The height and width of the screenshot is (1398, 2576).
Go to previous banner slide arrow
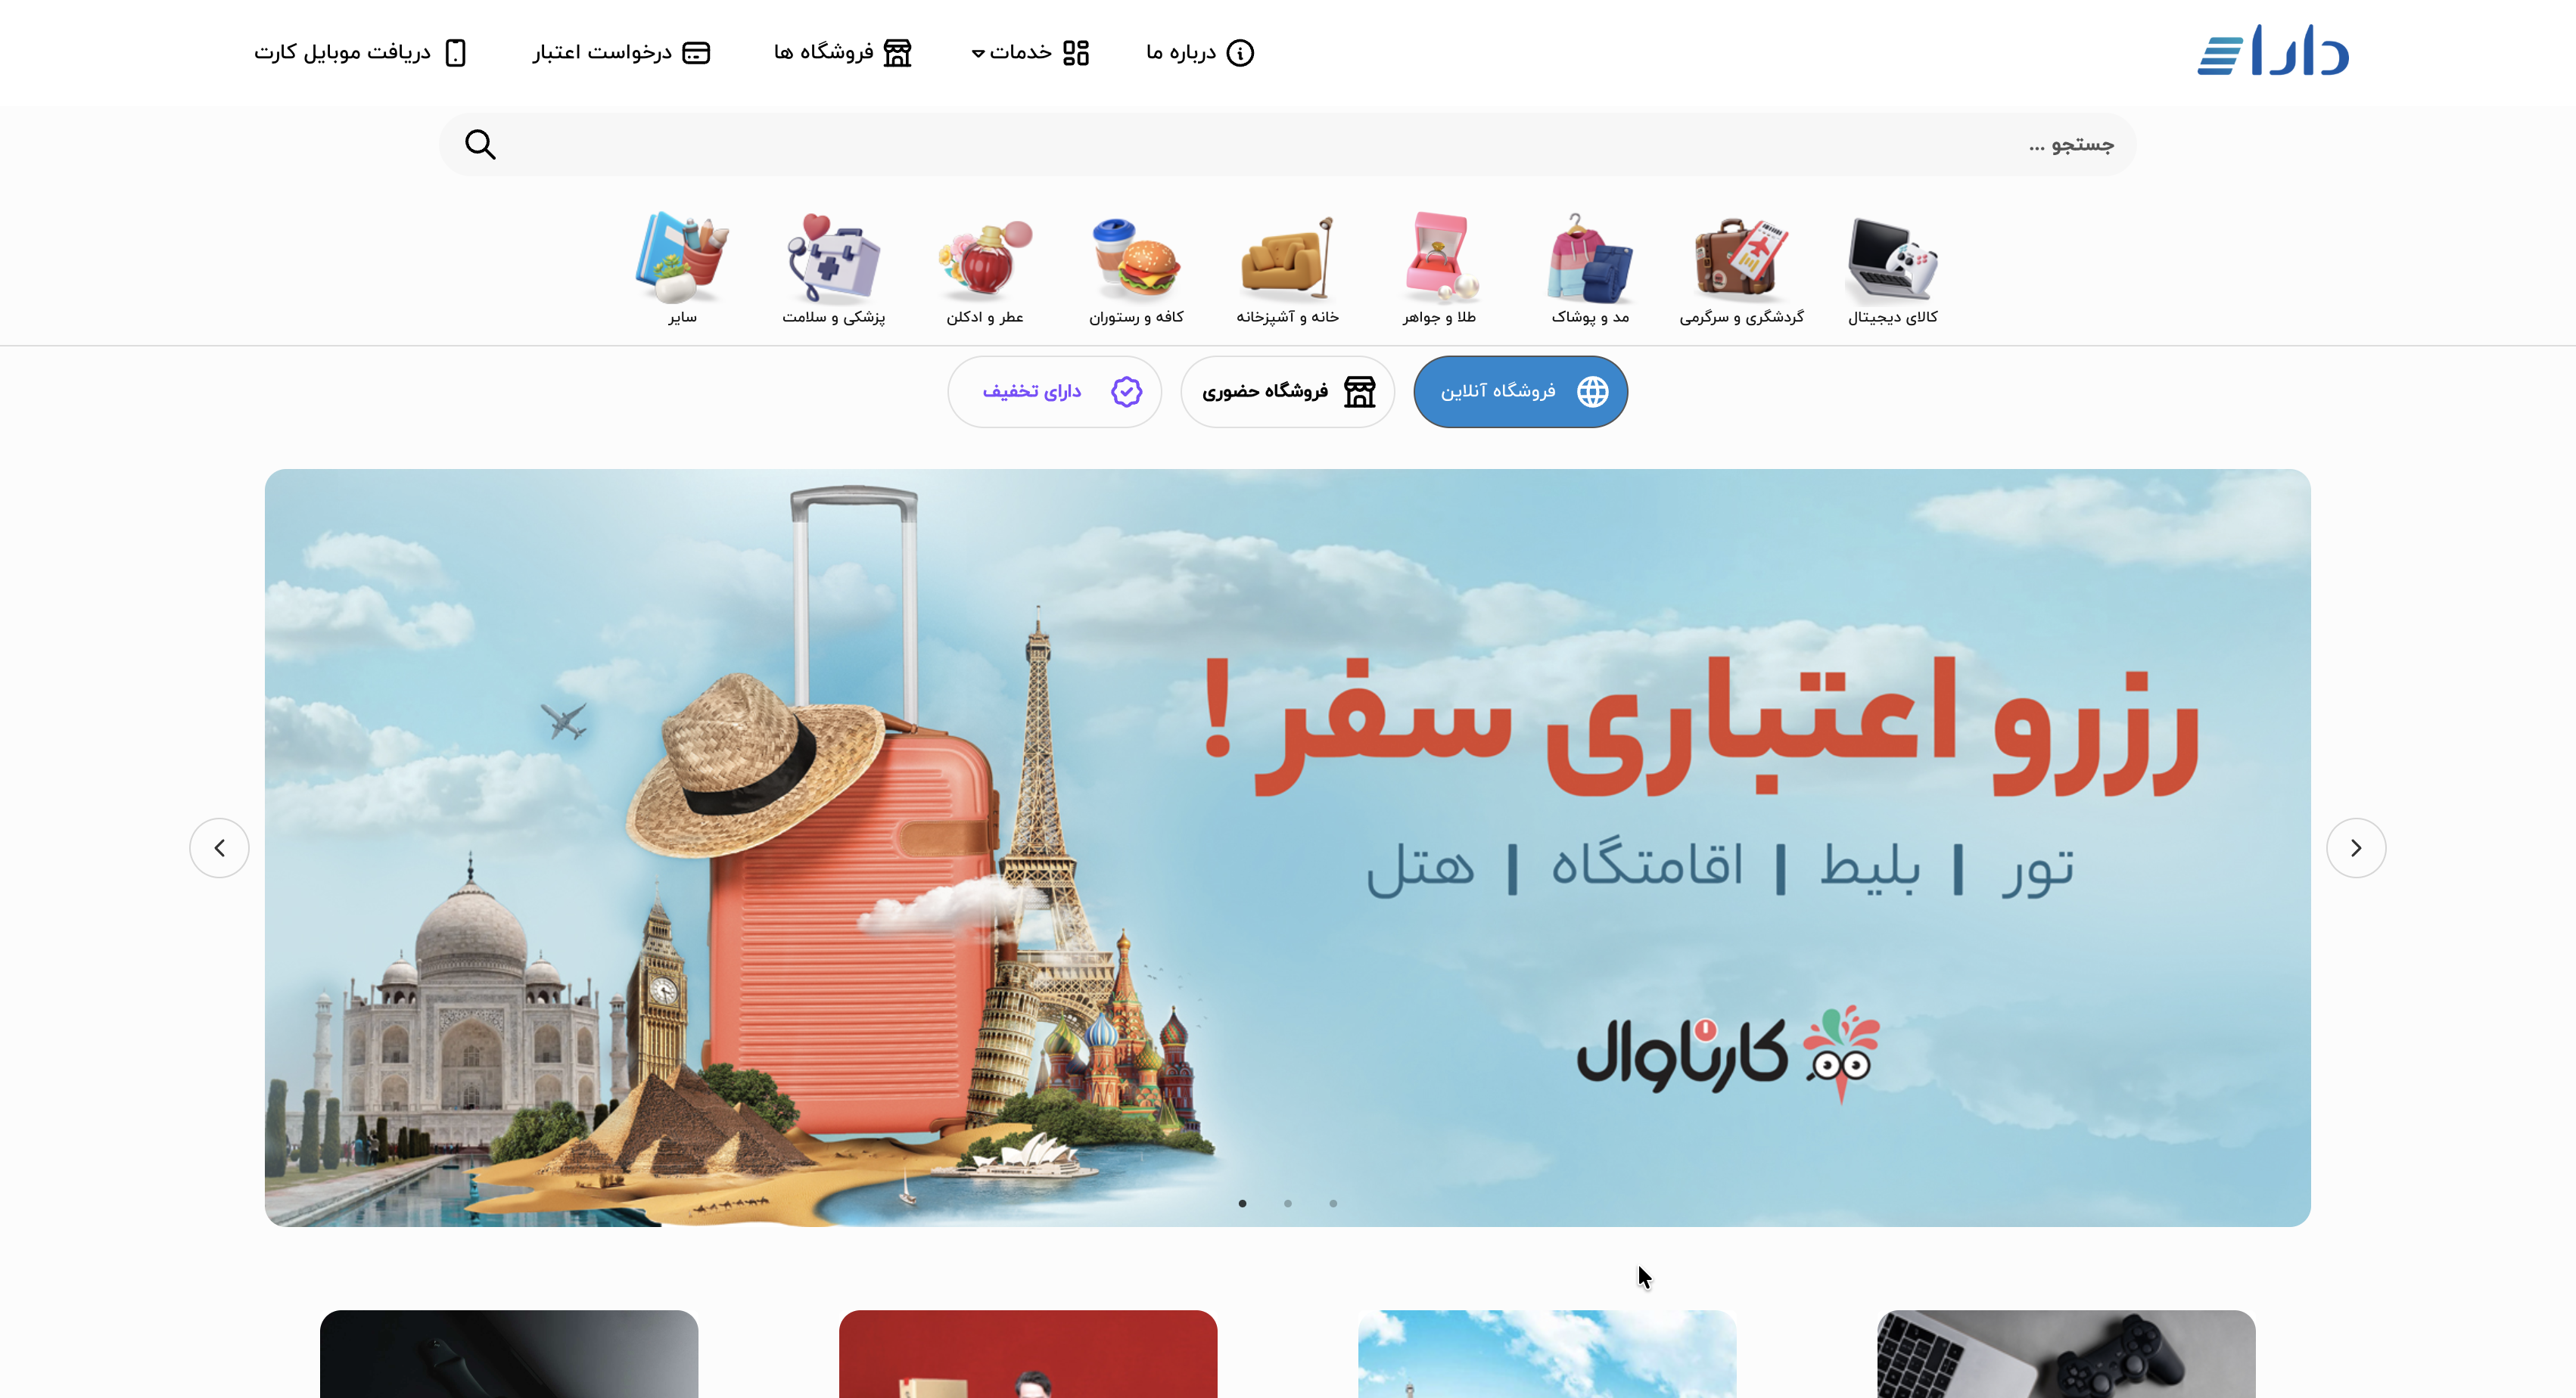click(x=219, y=848)
